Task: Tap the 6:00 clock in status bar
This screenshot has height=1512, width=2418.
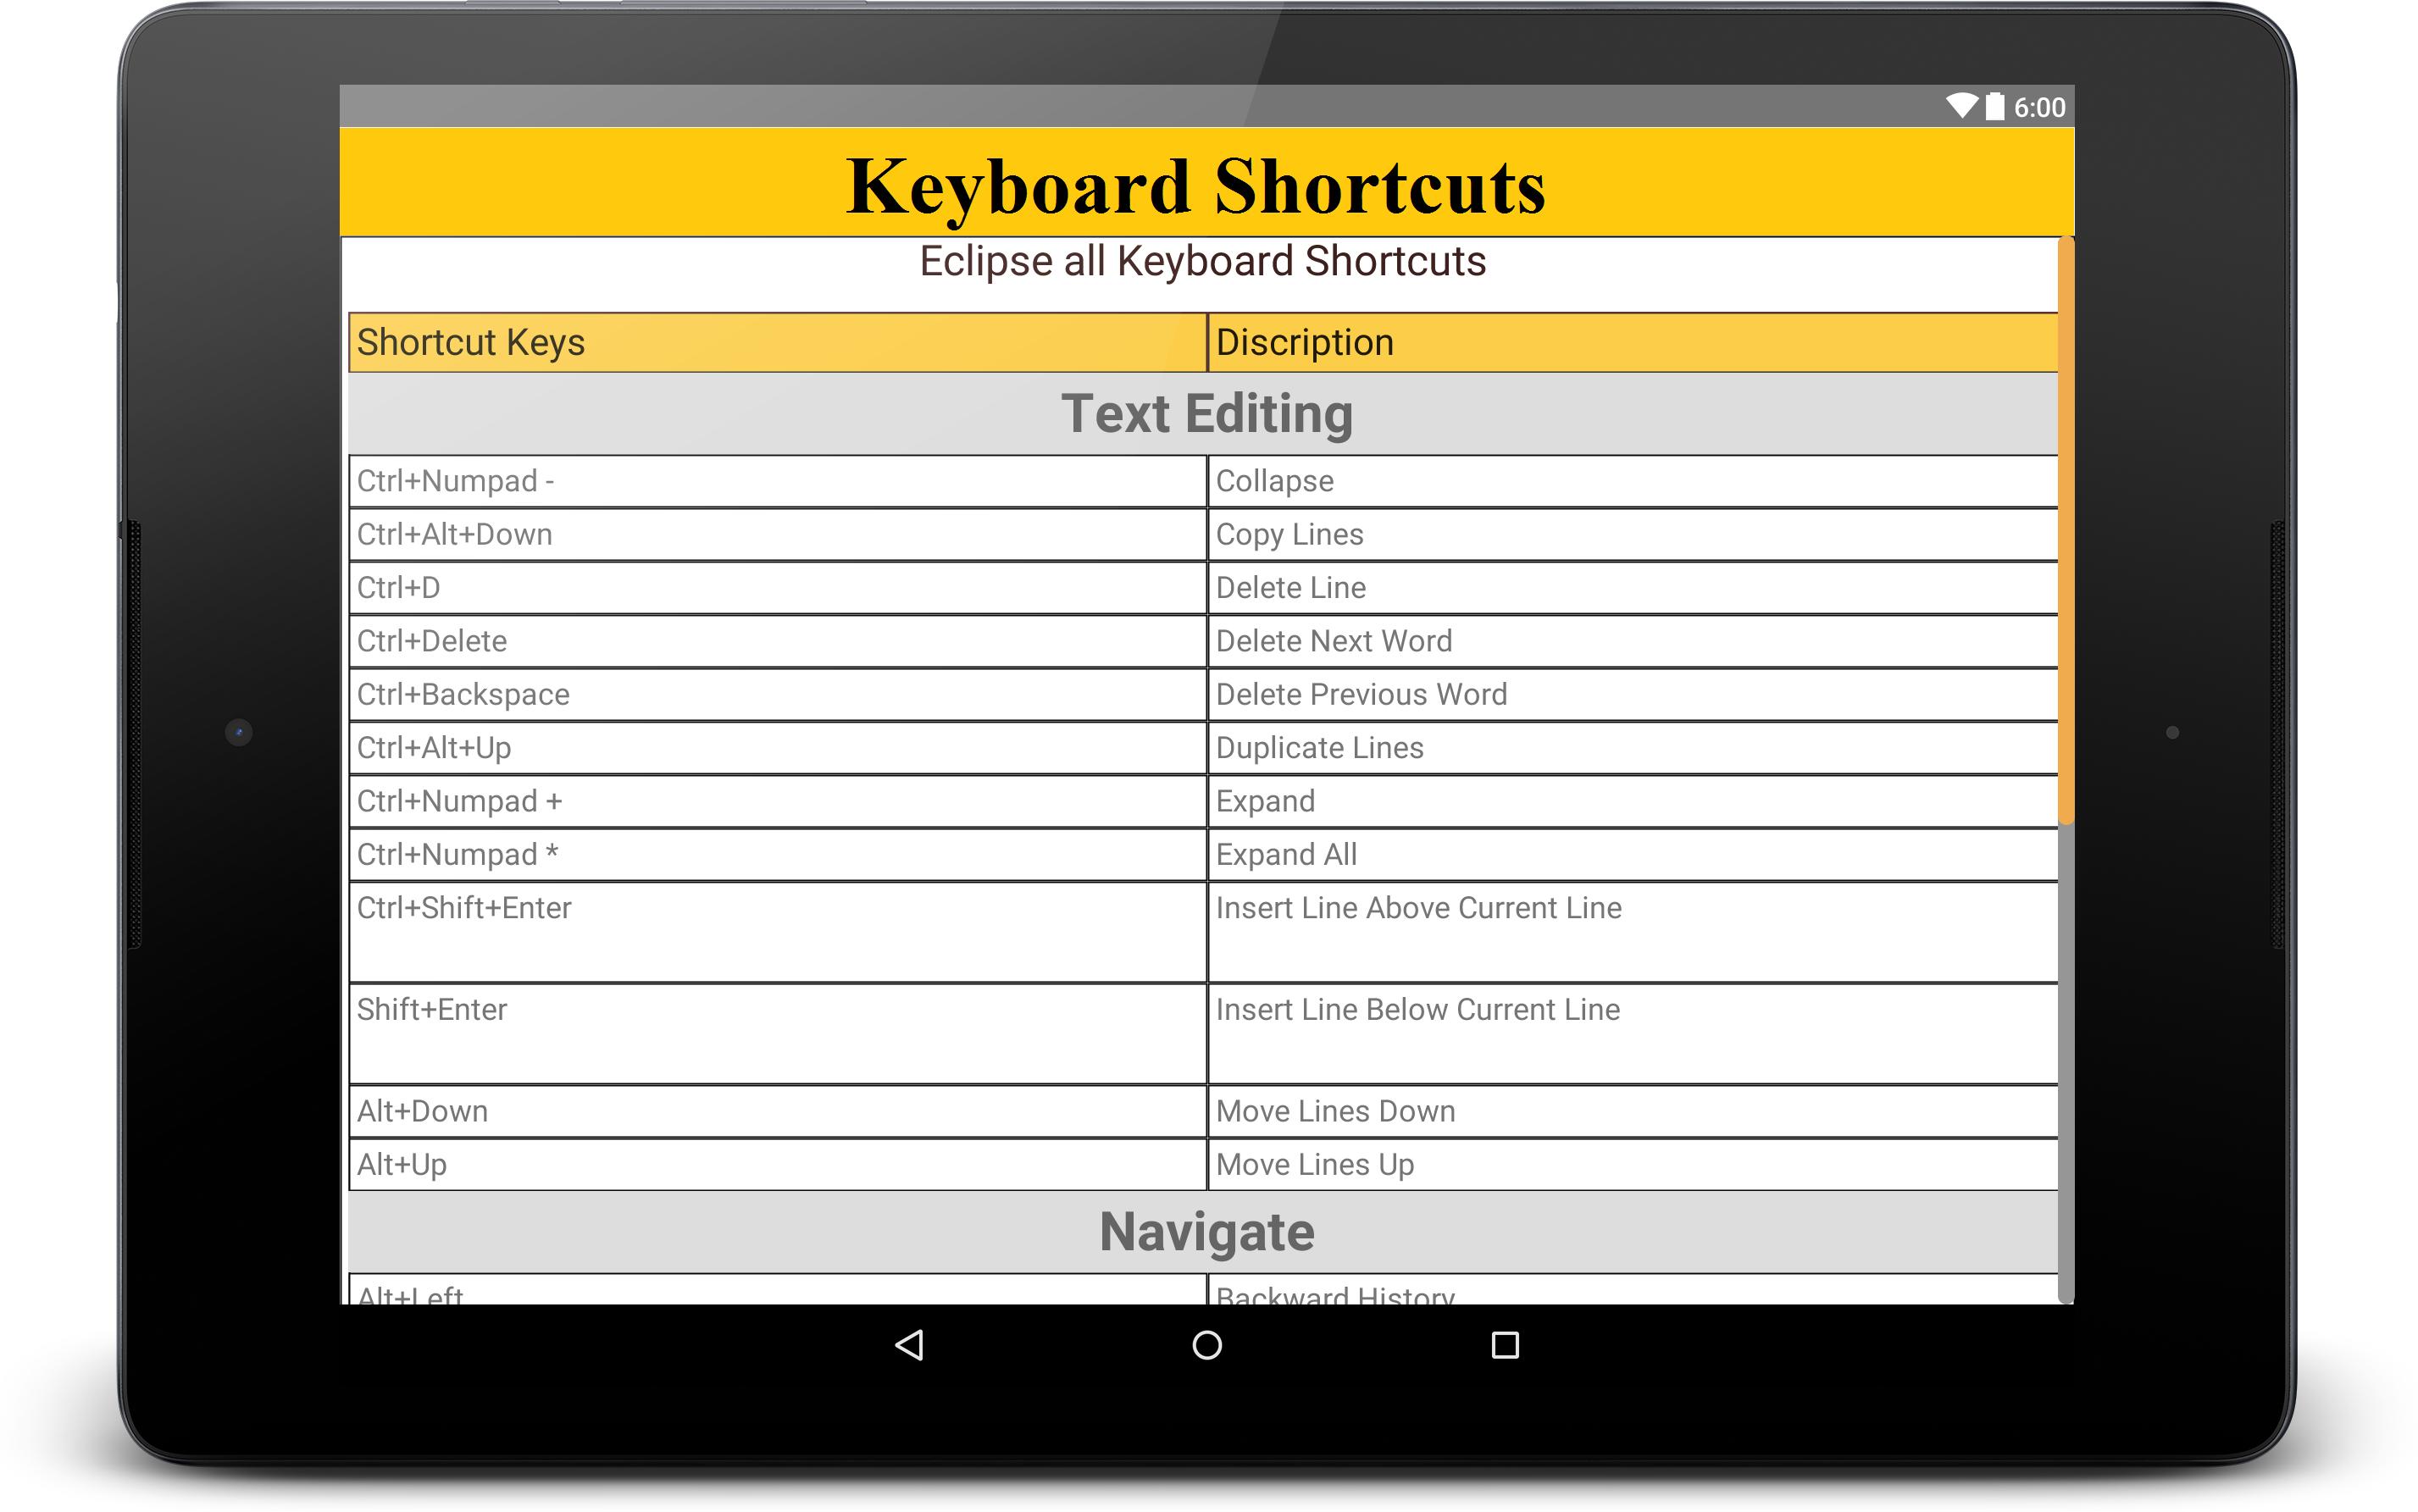Action: tap(2039, 107)
